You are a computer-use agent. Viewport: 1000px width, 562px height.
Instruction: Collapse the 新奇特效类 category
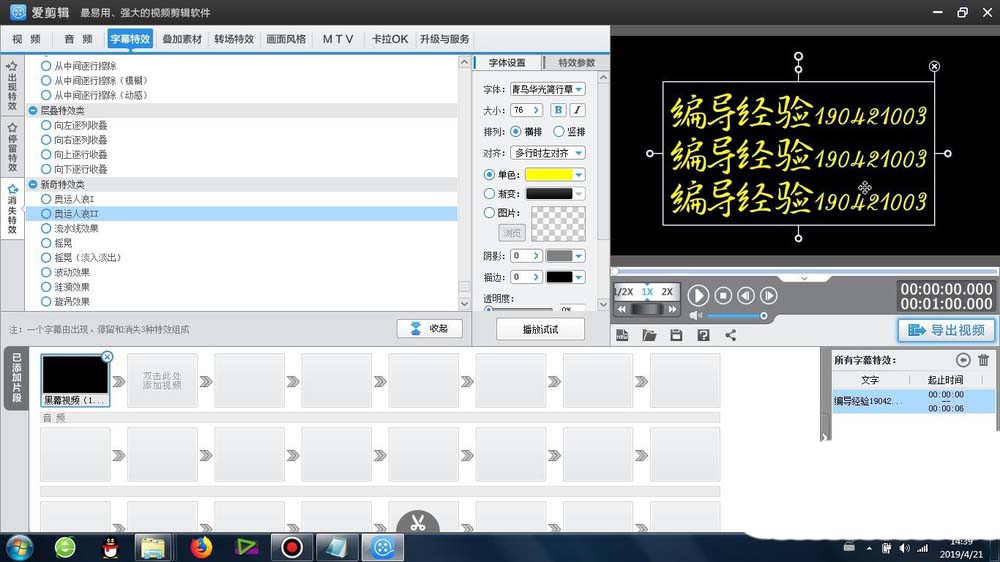[33, 184]
